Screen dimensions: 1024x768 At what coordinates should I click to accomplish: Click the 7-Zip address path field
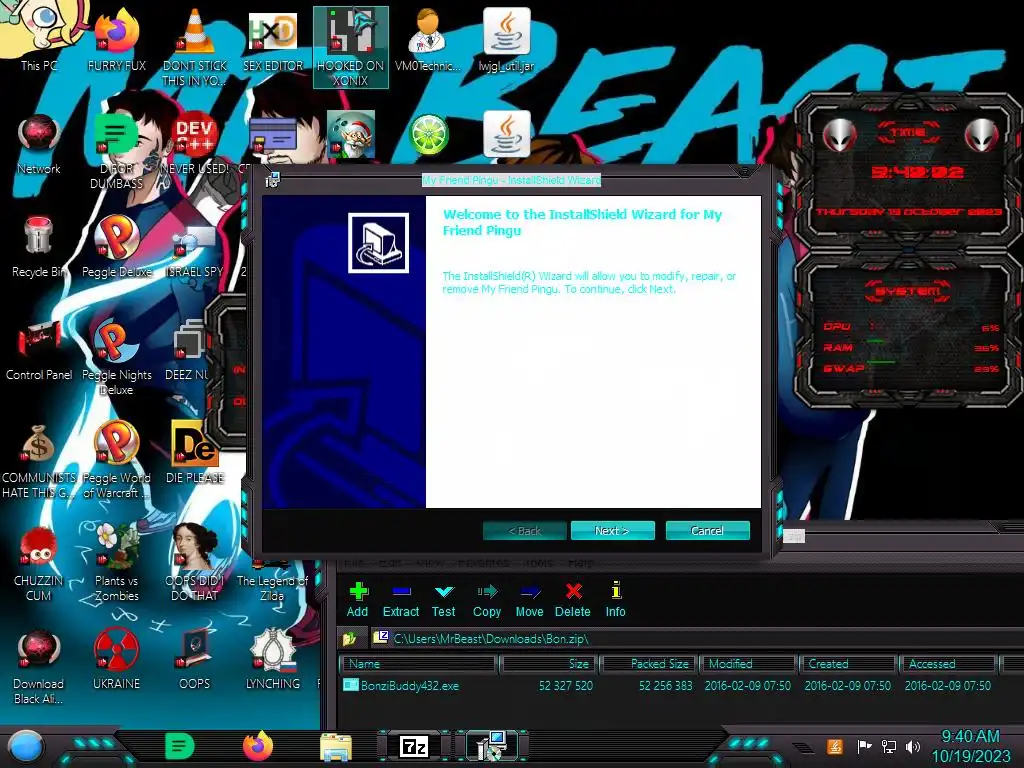coord(696,638)
